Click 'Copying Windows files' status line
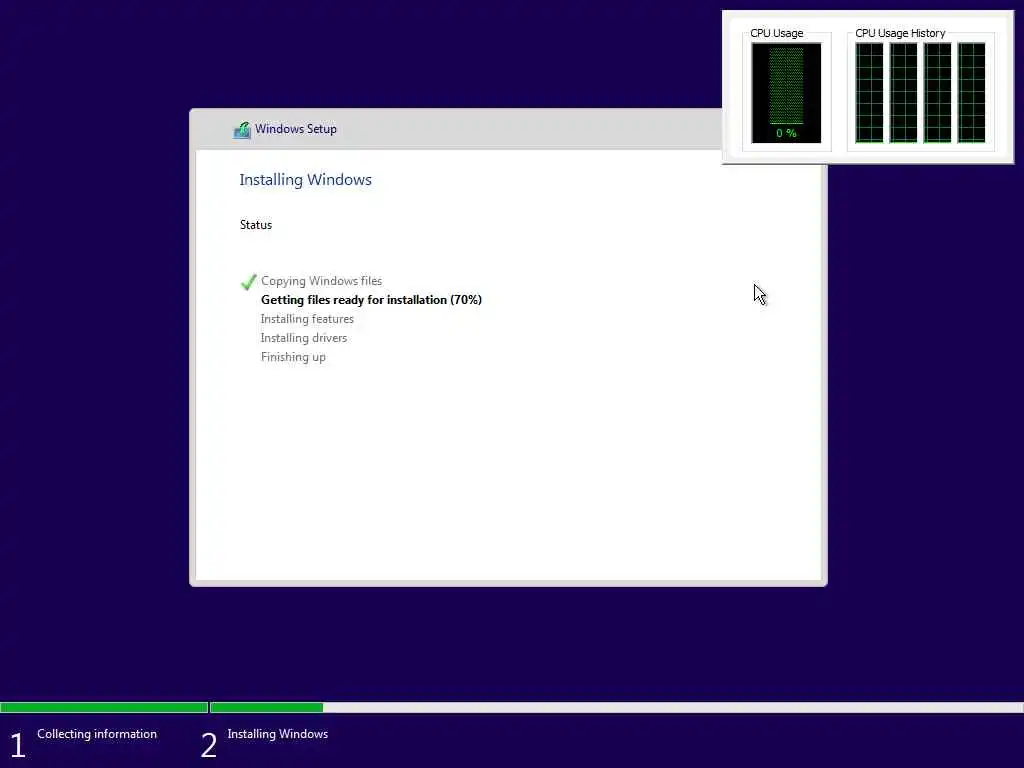This screenshot has height=768, width=1024. (321, 281)
